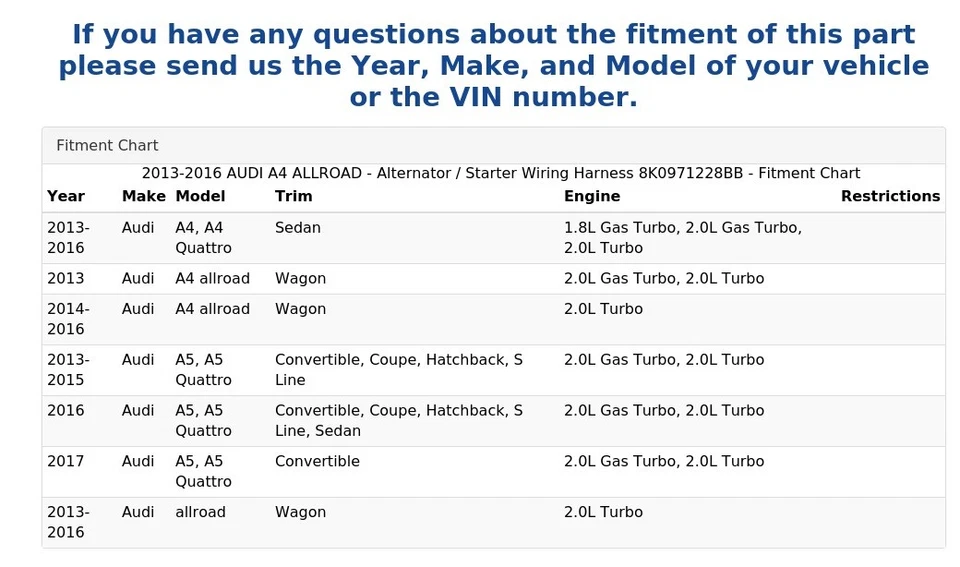Click the table caption mentioning 8K0971228BB
Image resolution: width=960 pixels, height=567 pixels.
[500, 173]
